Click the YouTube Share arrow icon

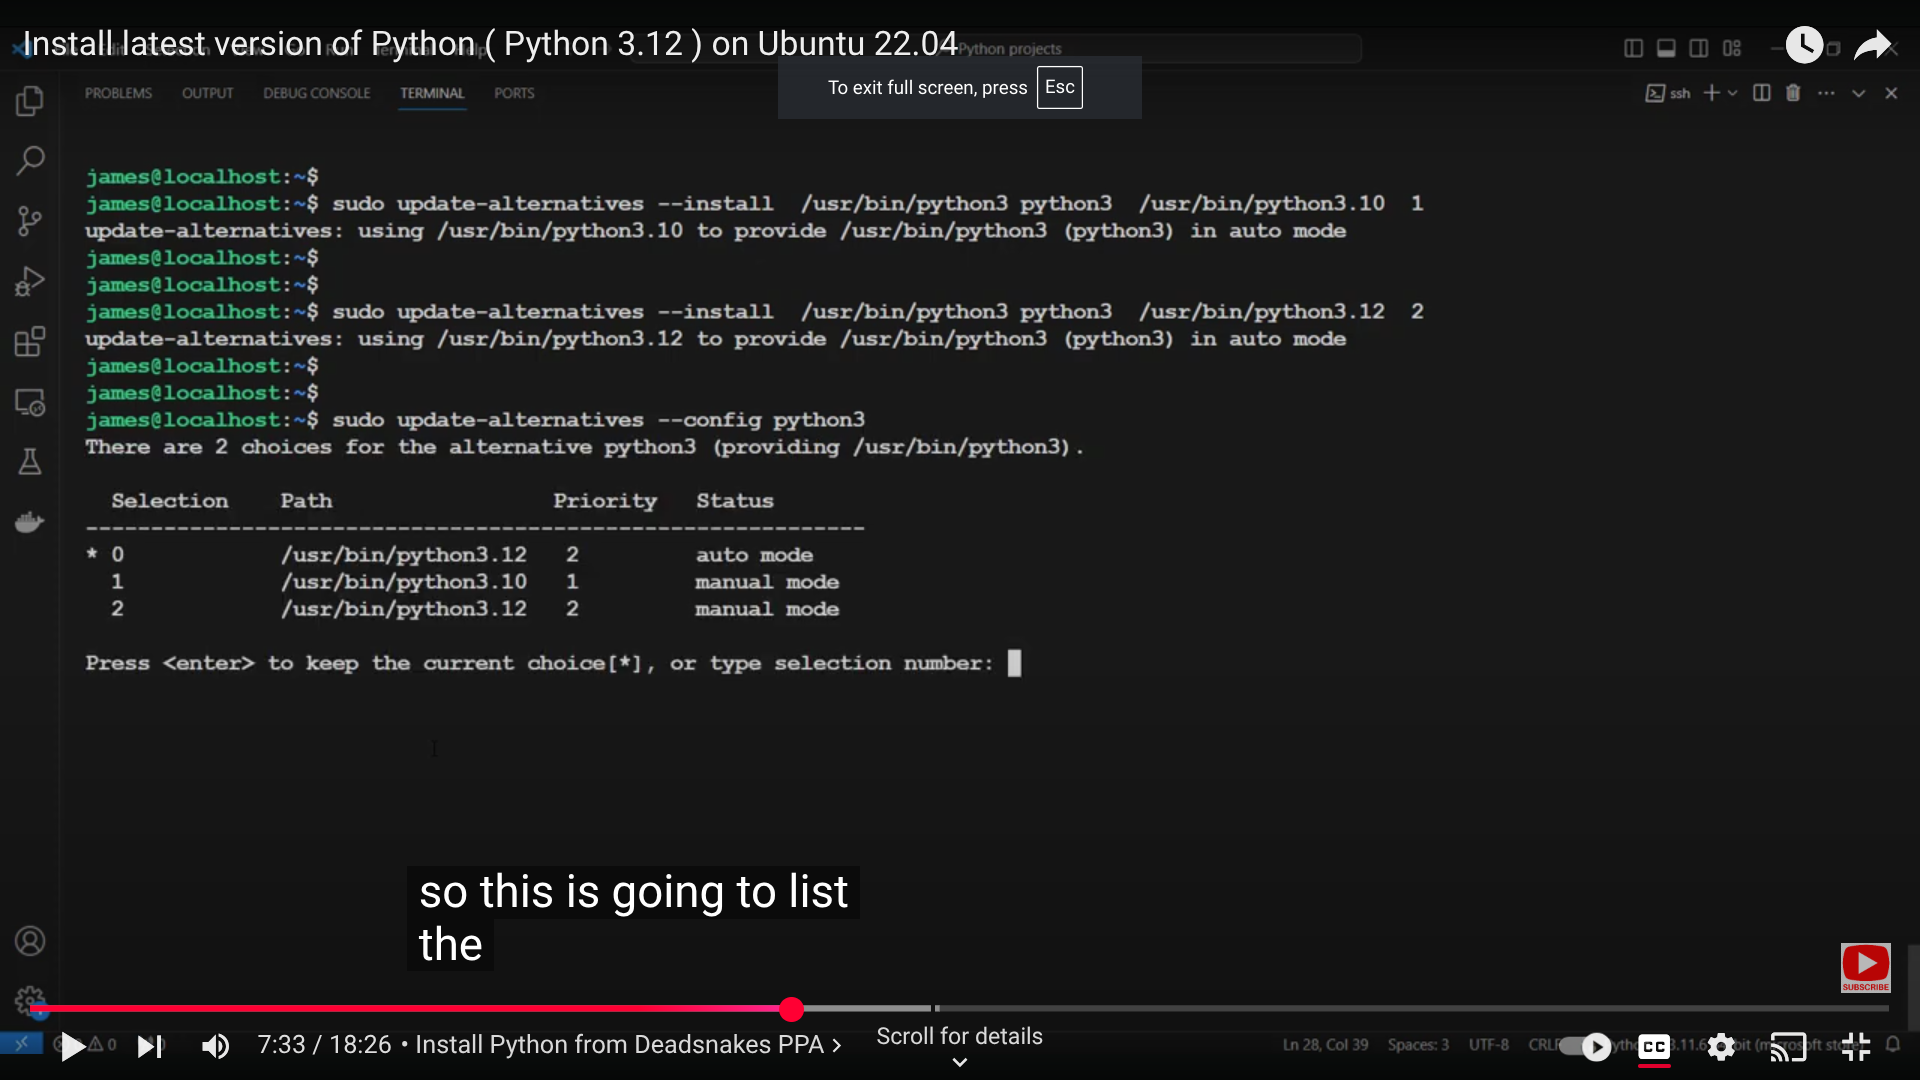1872,45
